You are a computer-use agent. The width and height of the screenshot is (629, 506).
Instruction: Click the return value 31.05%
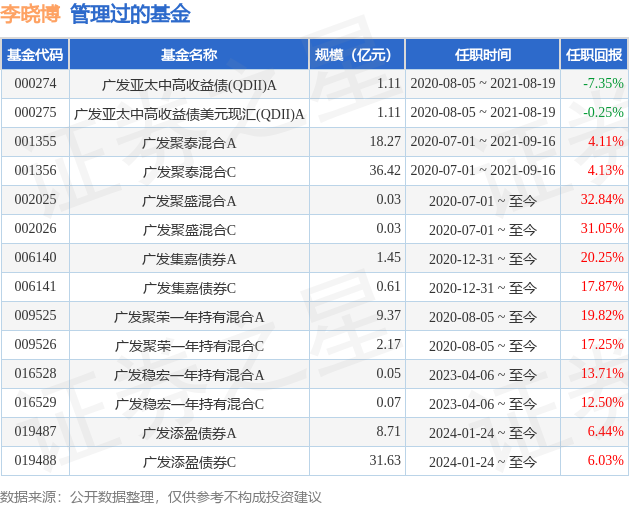click(602, 228)
